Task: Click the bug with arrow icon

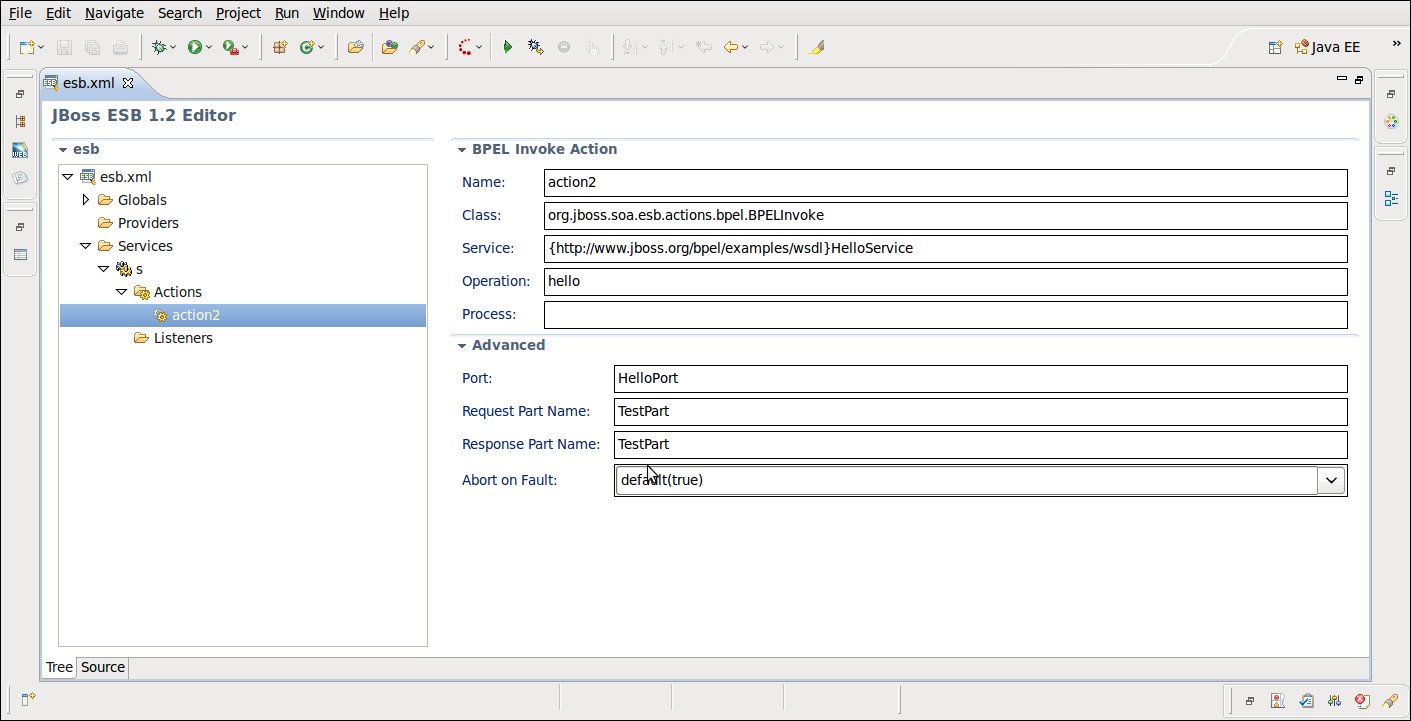Action: click(x=535, y=47)
